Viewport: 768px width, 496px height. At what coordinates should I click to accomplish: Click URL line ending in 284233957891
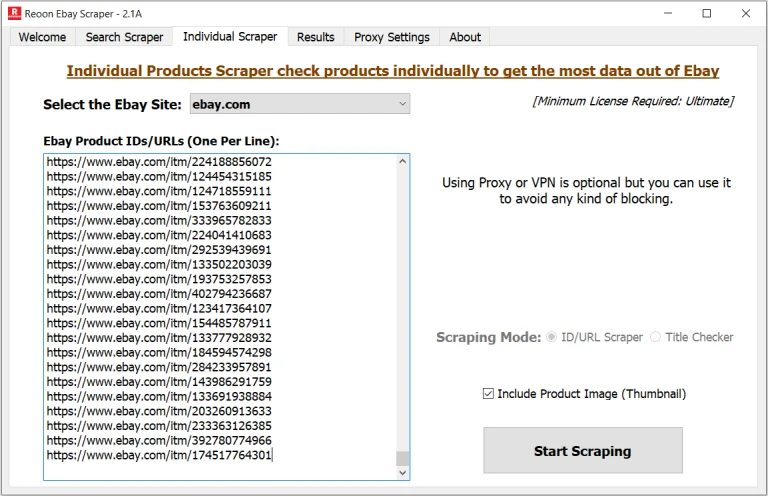[x=159, y=367]
